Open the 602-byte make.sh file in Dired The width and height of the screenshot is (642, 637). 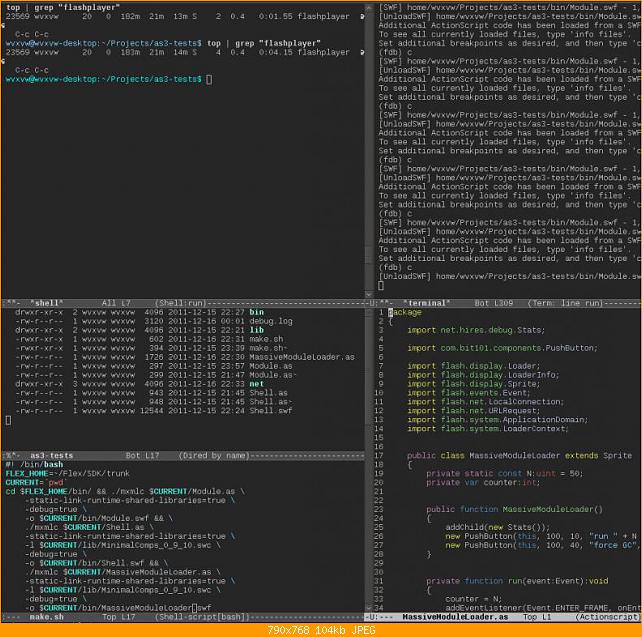[x=266, y=339]
